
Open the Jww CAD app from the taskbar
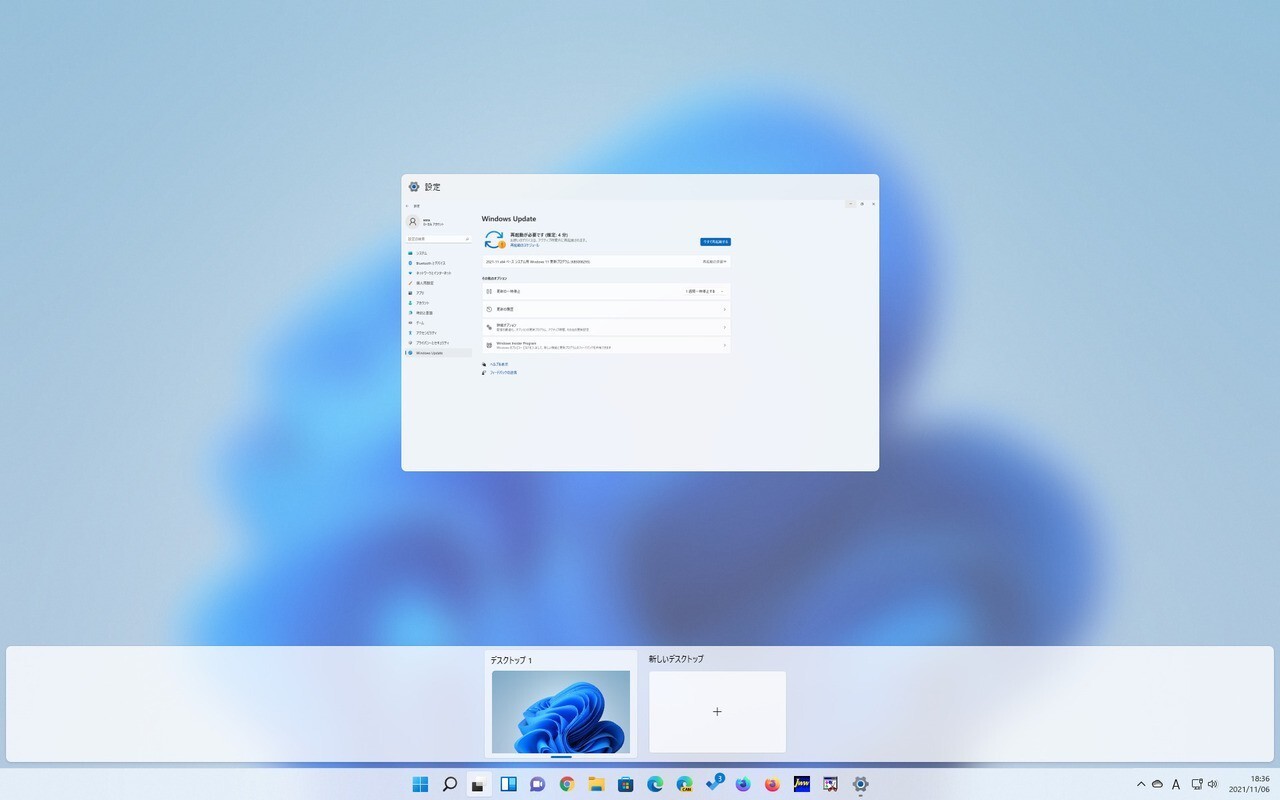click(801, 784)
